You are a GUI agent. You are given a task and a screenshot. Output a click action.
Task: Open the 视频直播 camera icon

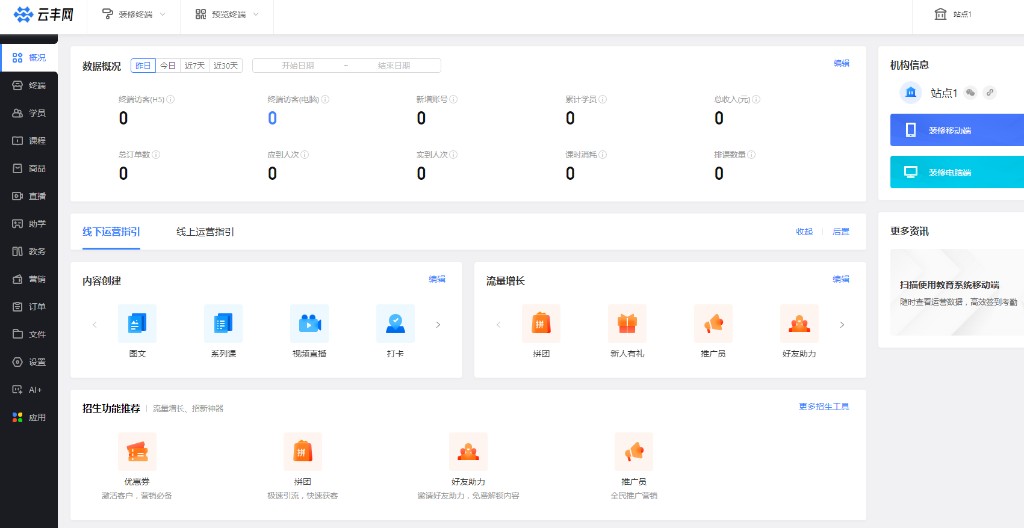[310, 323]
